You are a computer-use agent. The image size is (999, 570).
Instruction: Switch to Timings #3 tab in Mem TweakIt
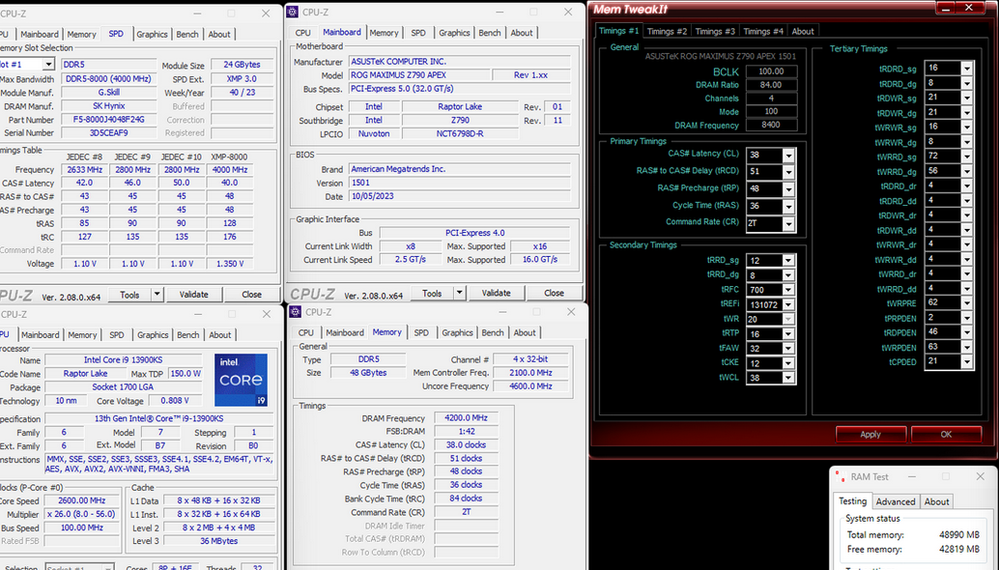(715, 31)
